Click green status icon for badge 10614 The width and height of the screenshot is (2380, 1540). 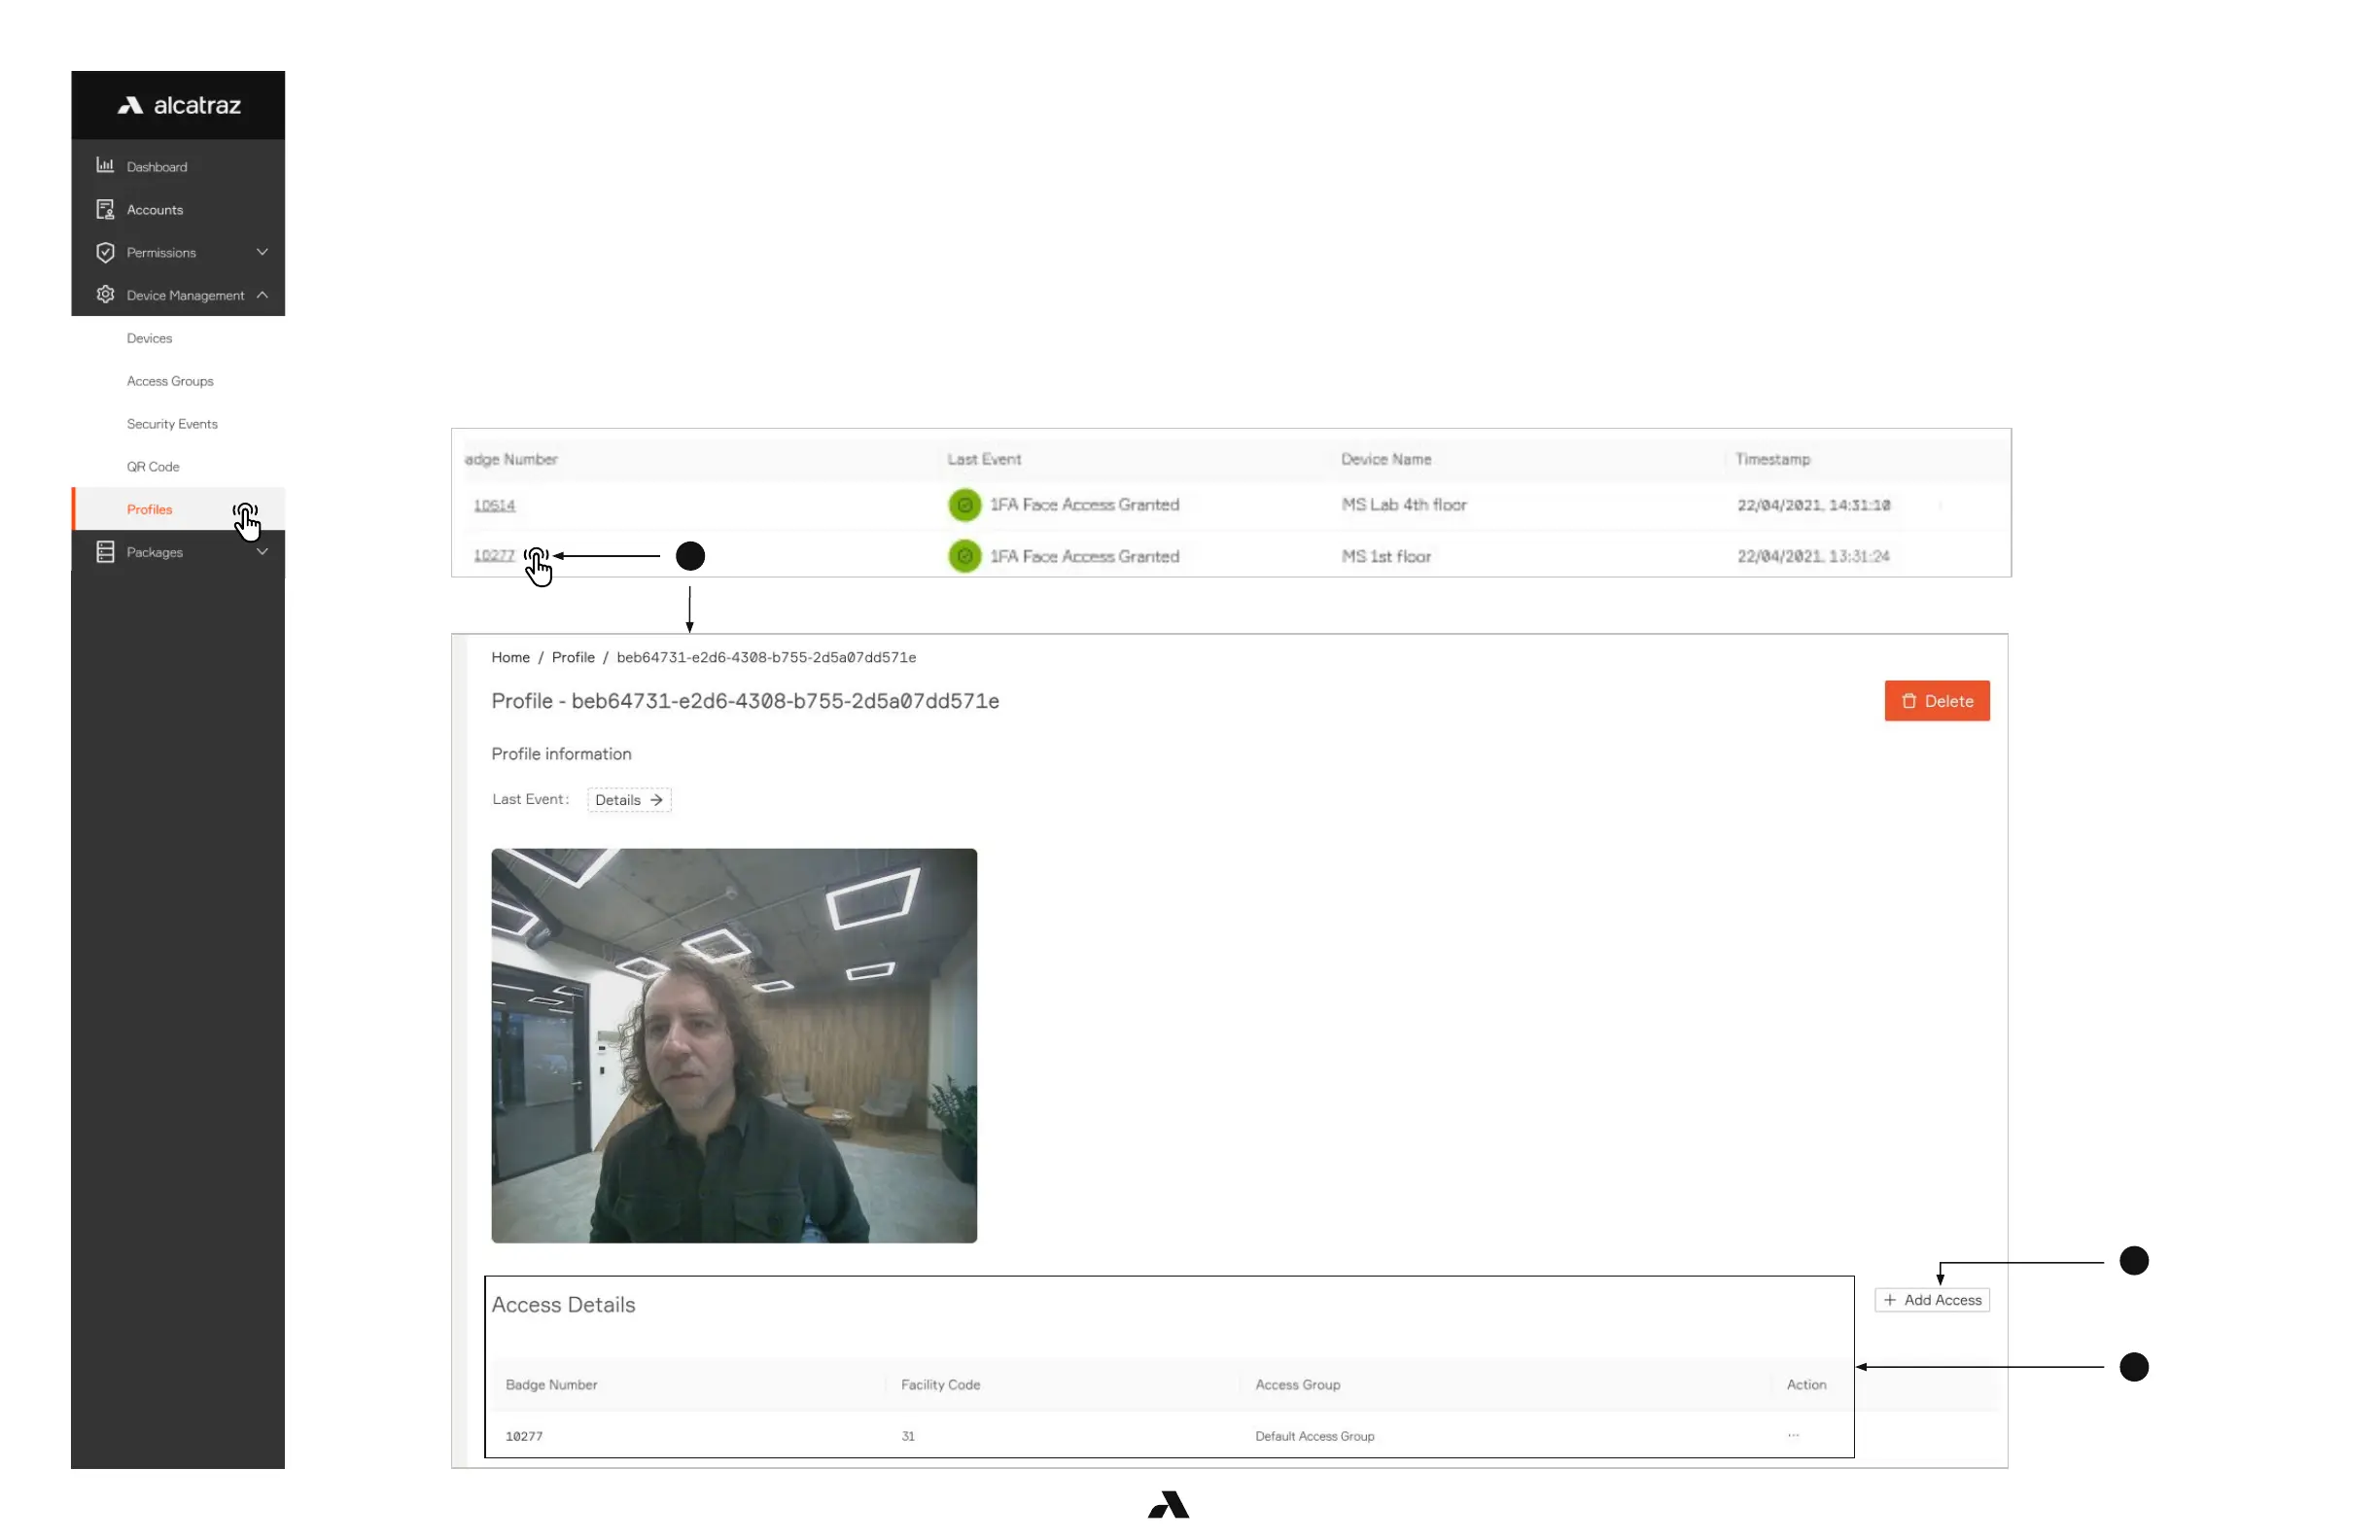click(964, 505)
